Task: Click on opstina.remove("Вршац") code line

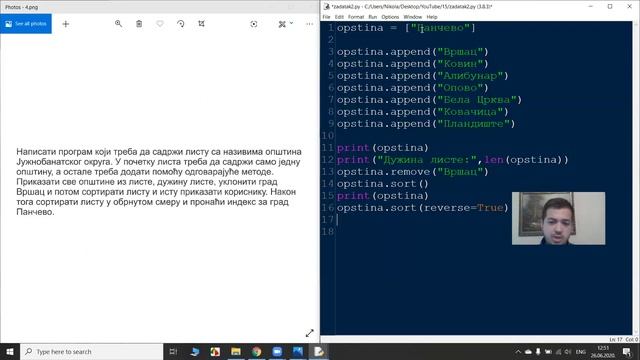Action: click(x=413, y=172)
